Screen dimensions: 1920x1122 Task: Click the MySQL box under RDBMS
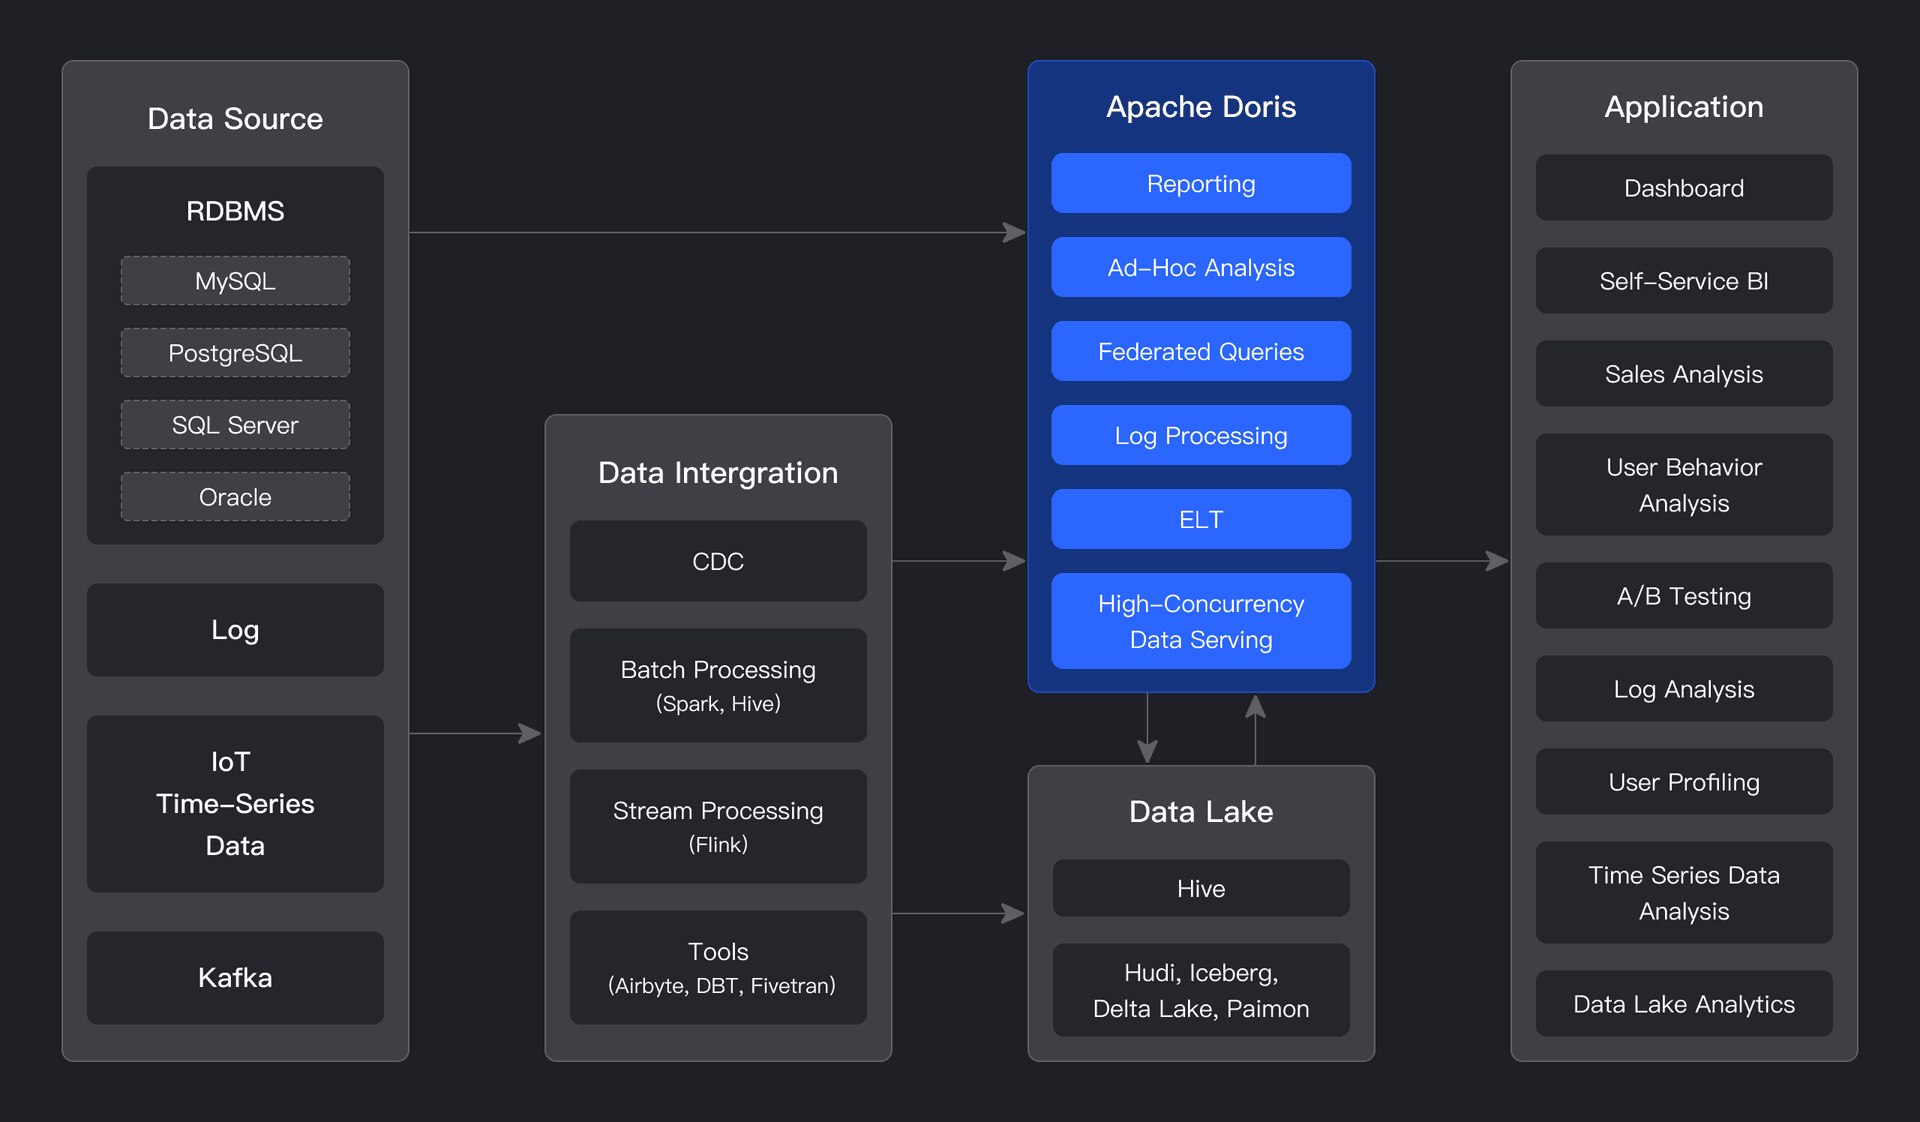pyautogui.click(x=235, y=281)
